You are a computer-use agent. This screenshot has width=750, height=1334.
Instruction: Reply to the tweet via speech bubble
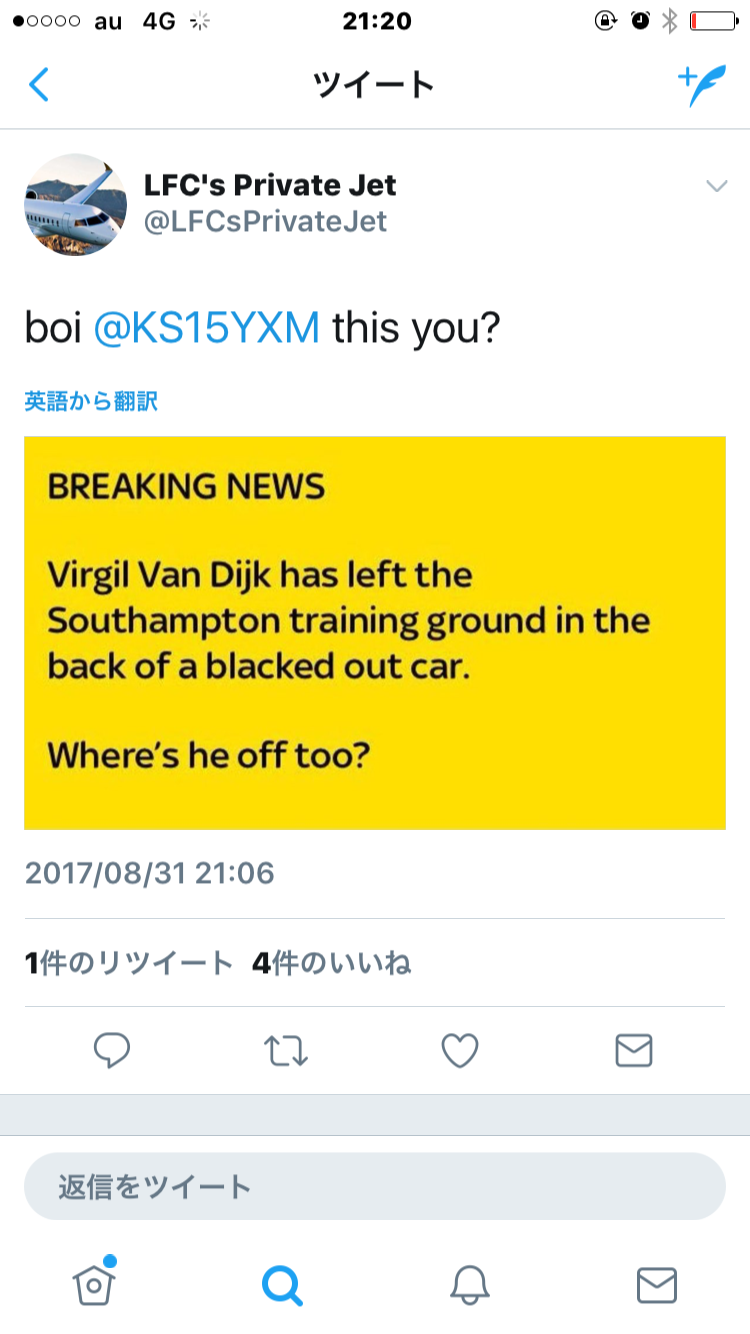[112, 1050]
